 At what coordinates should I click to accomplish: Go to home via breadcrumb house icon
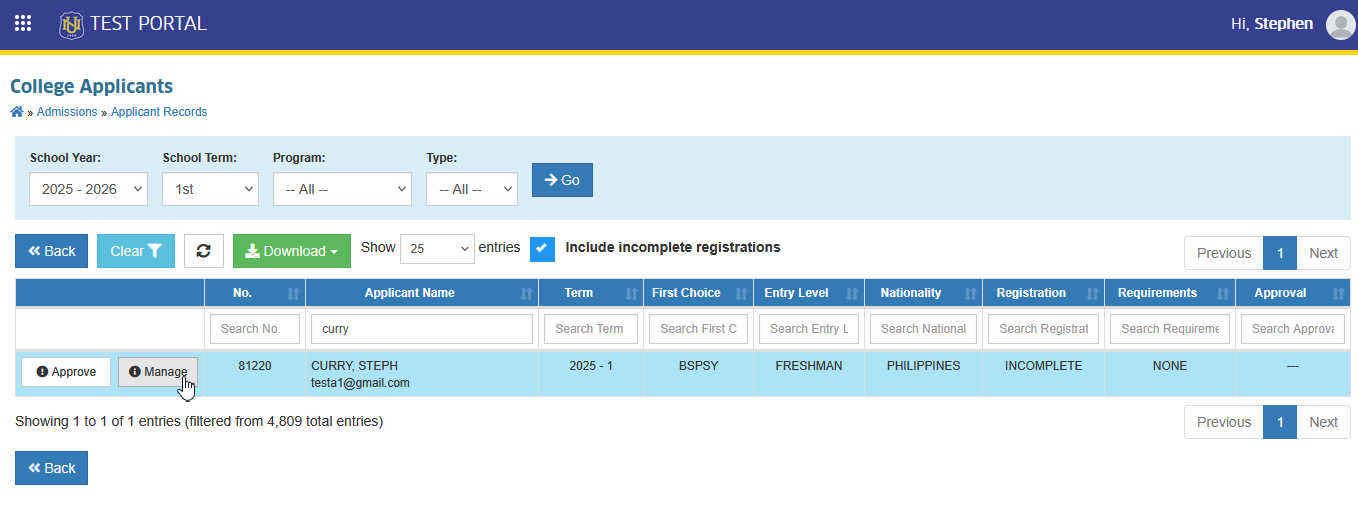point(17,112)
